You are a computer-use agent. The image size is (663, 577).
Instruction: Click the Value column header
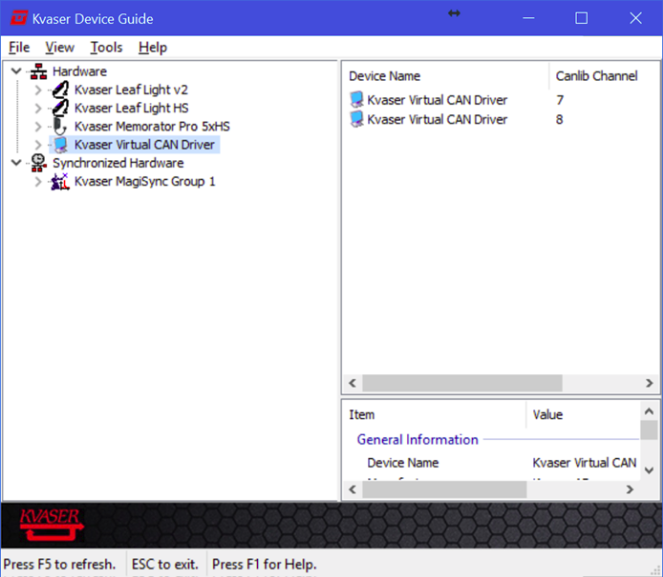click(584, 415)
